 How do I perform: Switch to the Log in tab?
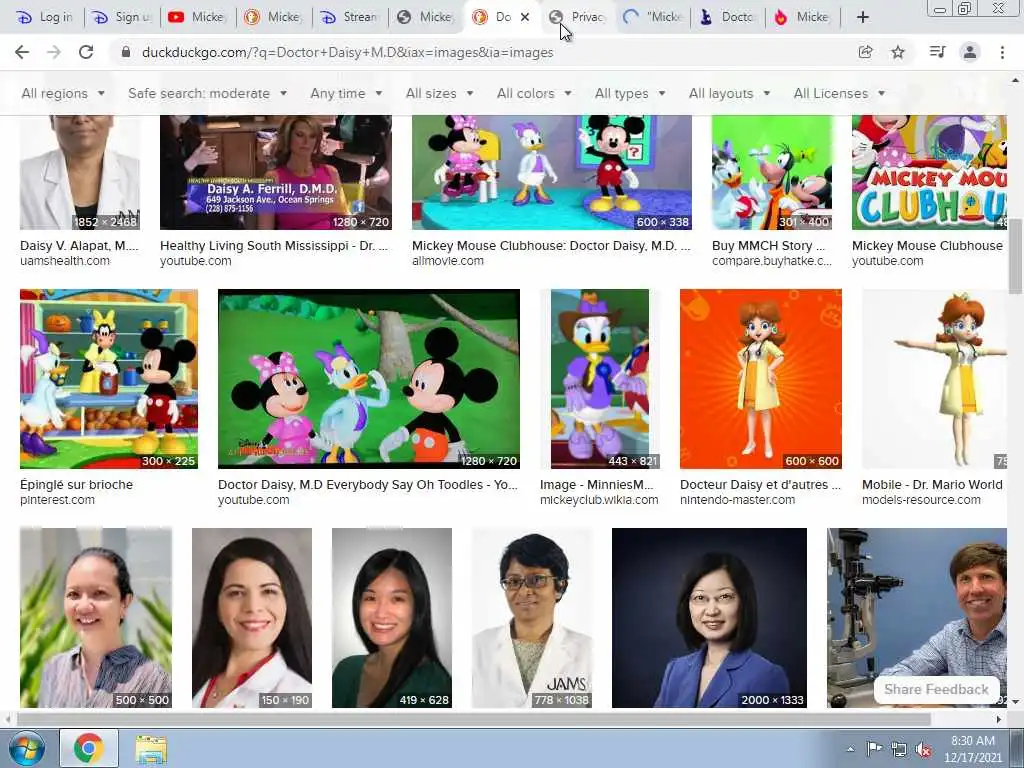45,17
